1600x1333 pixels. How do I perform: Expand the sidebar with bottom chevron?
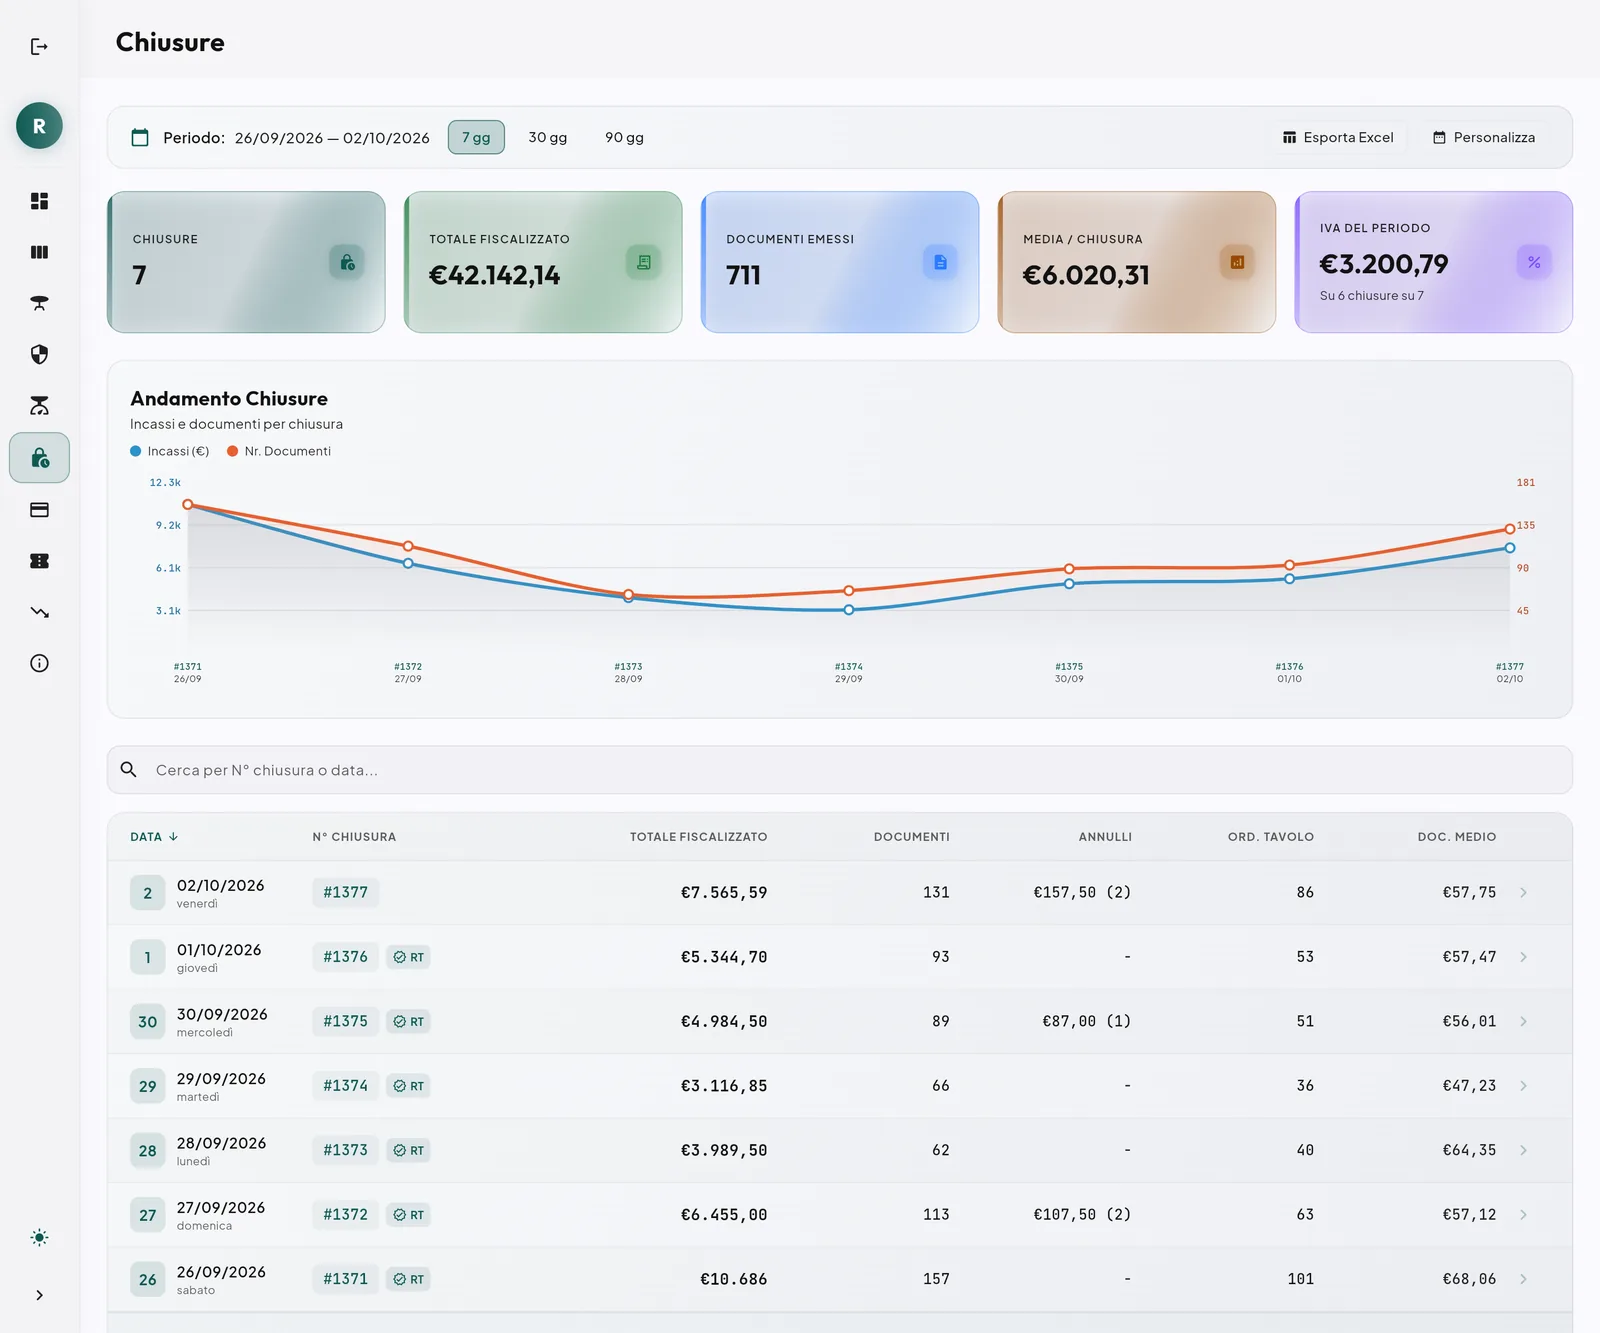click(39, 1295)
